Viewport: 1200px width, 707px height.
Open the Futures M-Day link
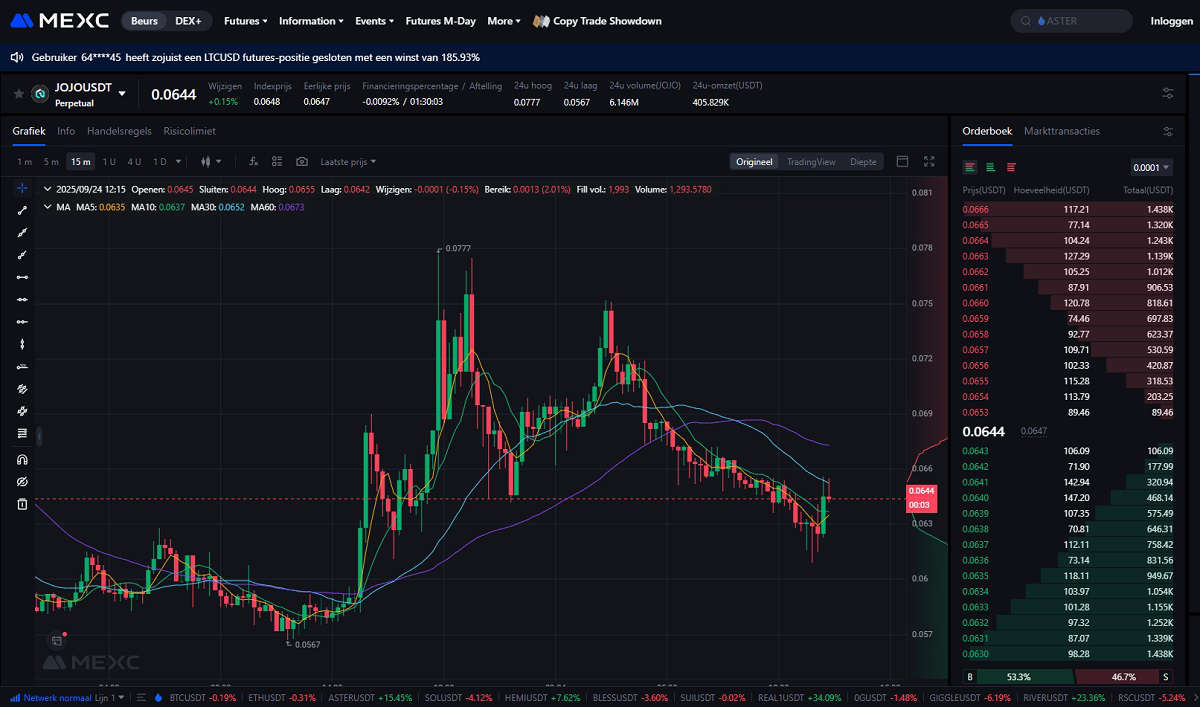pos(440,21)
